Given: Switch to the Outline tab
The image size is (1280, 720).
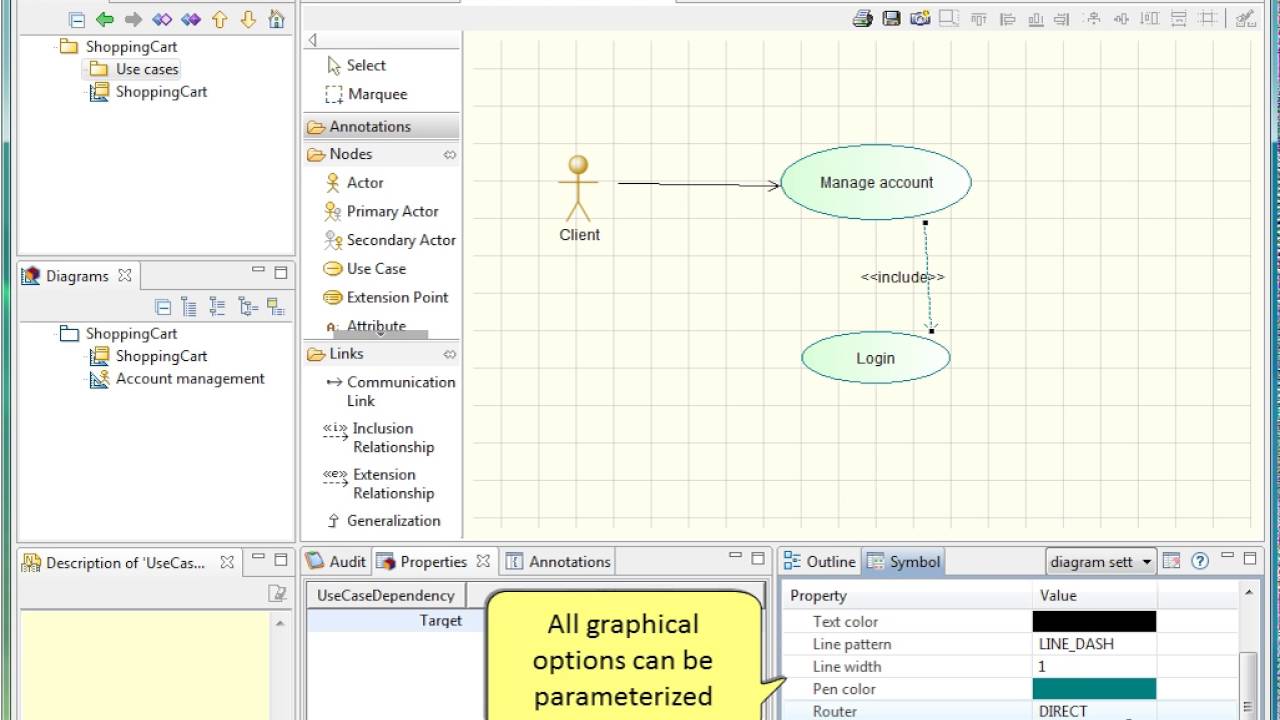Looking at the screenshot, I should point(820,562).
